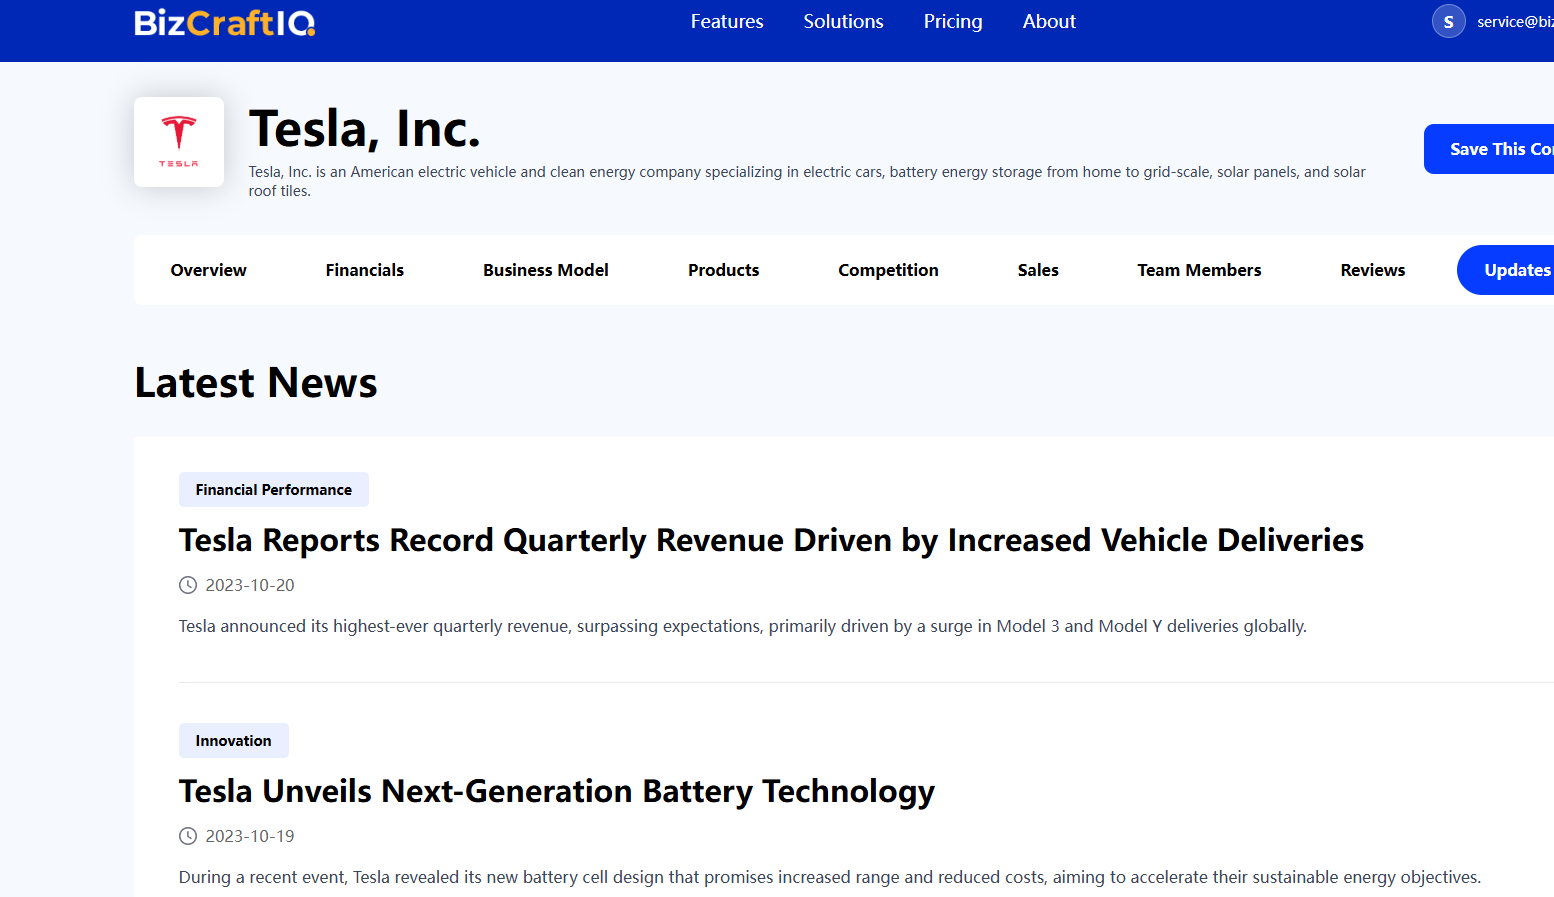The height and width of the screenshot is (897, 1554).
Task: Switch to the Reviews tab
Action: pyautogui.click(x=1373, y=270)
